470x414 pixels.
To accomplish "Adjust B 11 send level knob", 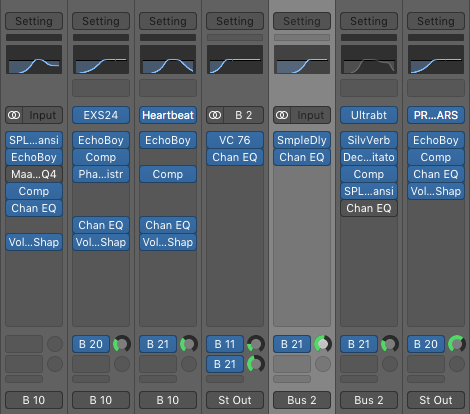I will (x=256, y=344).
